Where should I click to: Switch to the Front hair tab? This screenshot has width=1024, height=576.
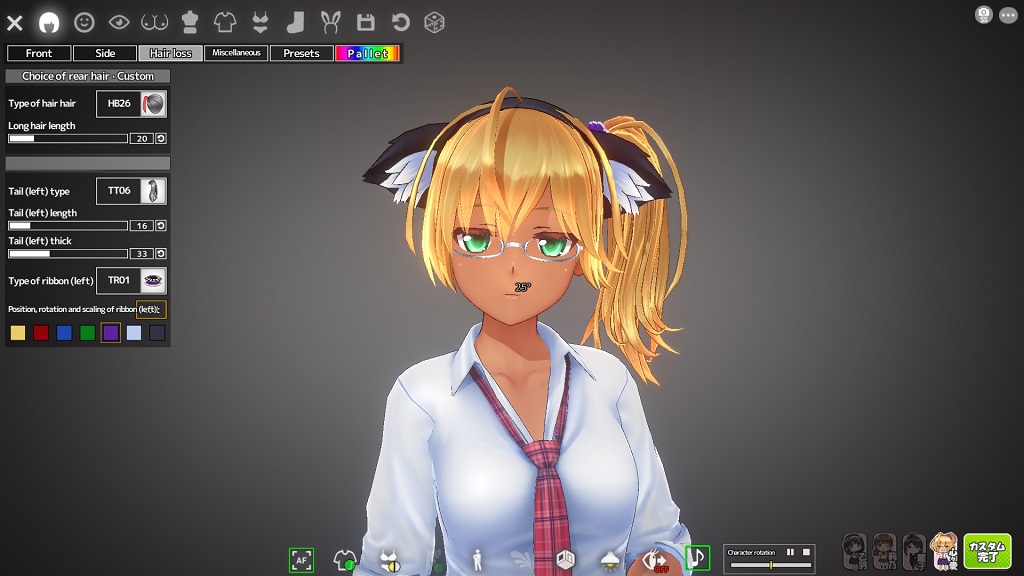click(x=39, y=53)
